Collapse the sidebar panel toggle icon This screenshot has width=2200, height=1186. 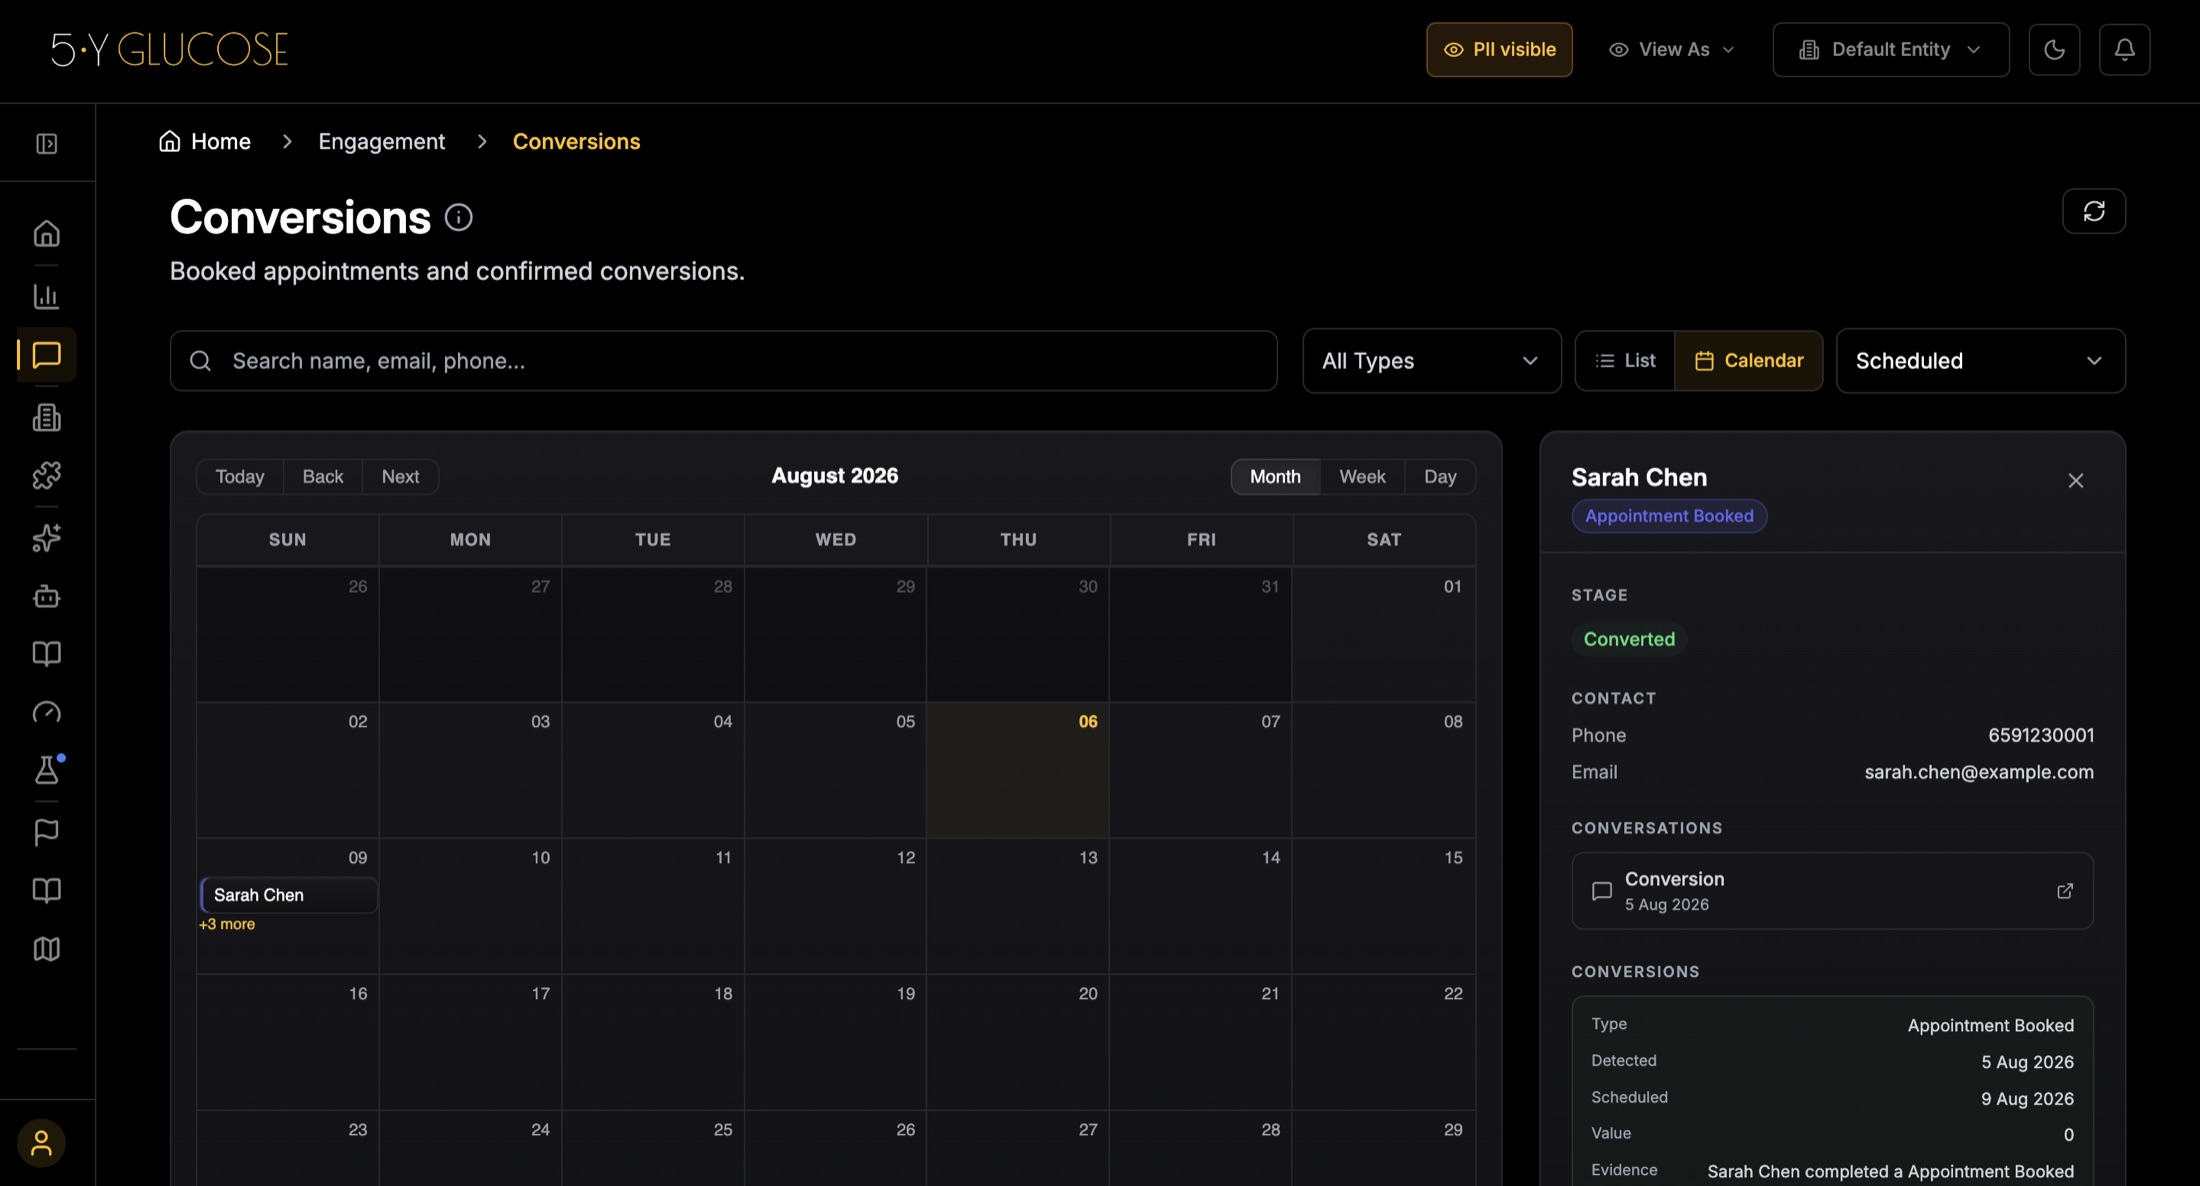click(47, 144)
